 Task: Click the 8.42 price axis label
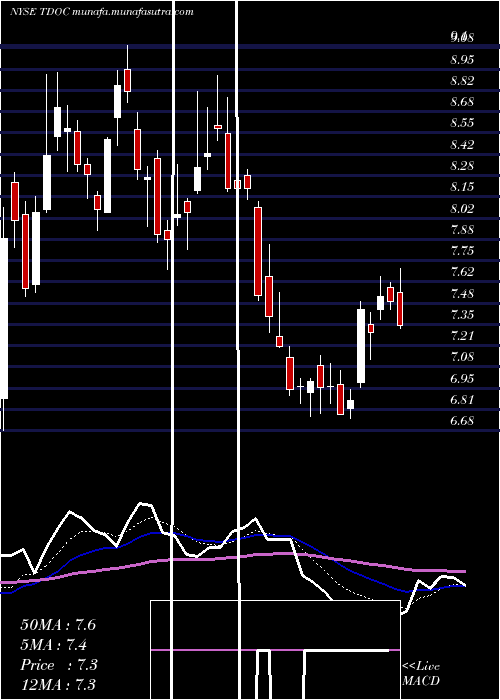tap(462, 145)
